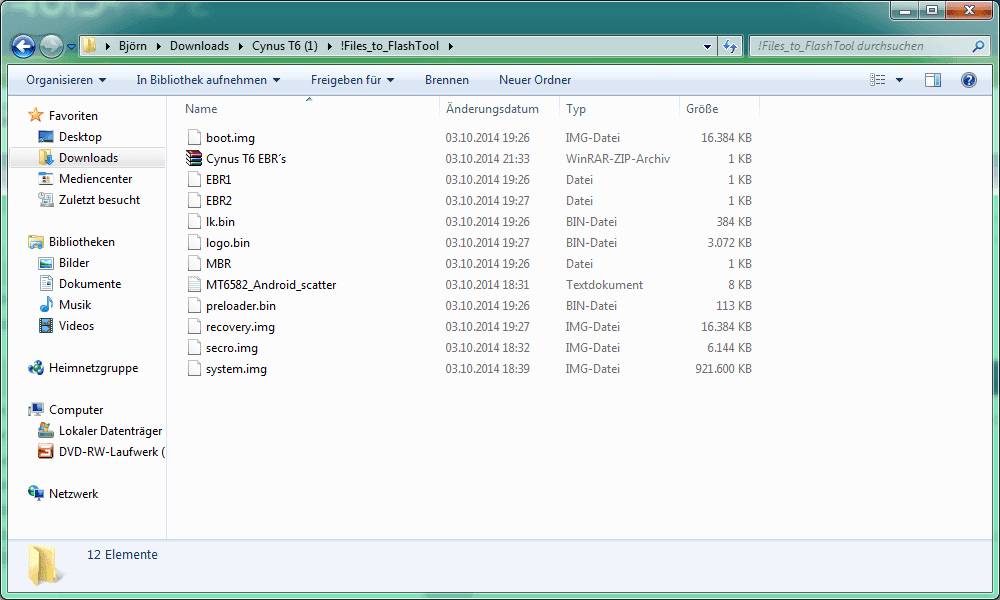
Task: Open In Bibliothek aufnehmen menu
Action: 209,80
